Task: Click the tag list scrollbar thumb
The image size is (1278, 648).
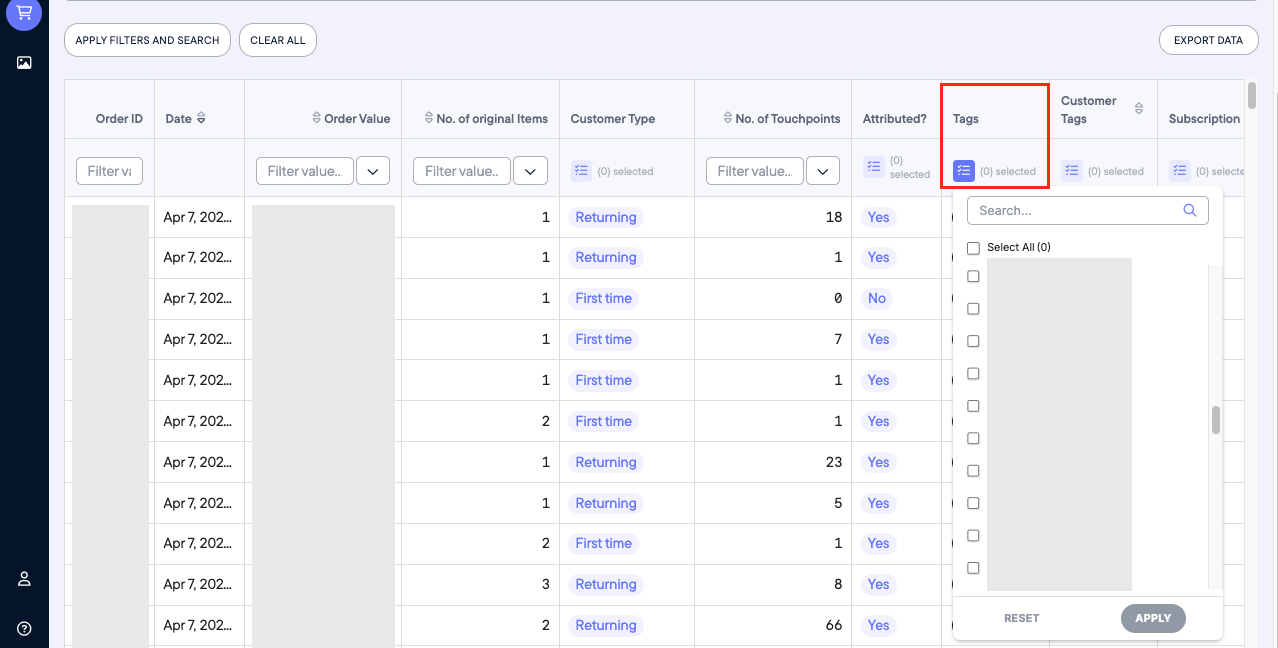Action: (x=1216, y=420)
